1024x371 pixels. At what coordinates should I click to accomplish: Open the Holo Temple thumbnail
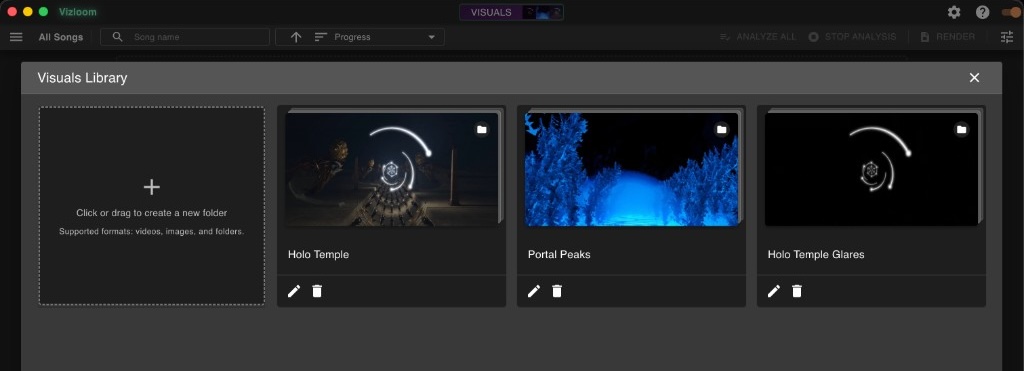coord(392,169)
